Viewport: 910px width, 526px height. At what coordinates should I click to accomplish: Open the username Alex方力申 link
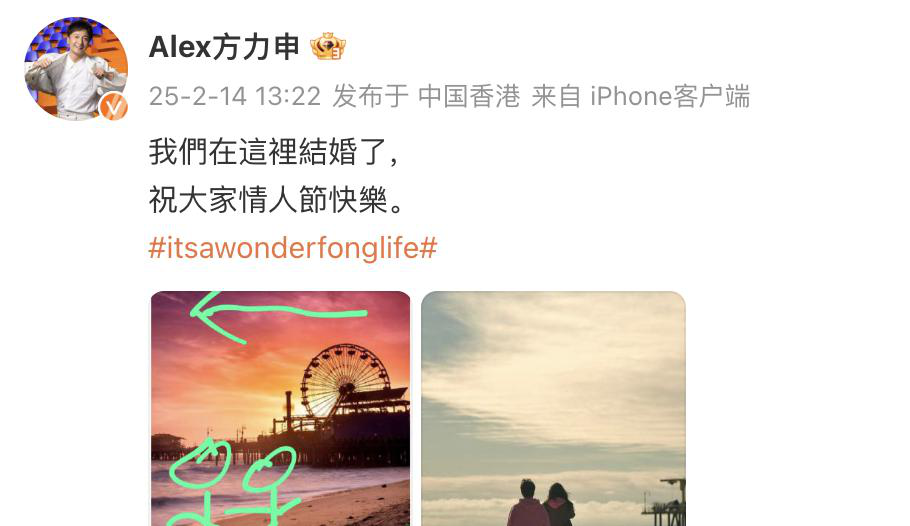pyautogui.click(x=225, y=47)
